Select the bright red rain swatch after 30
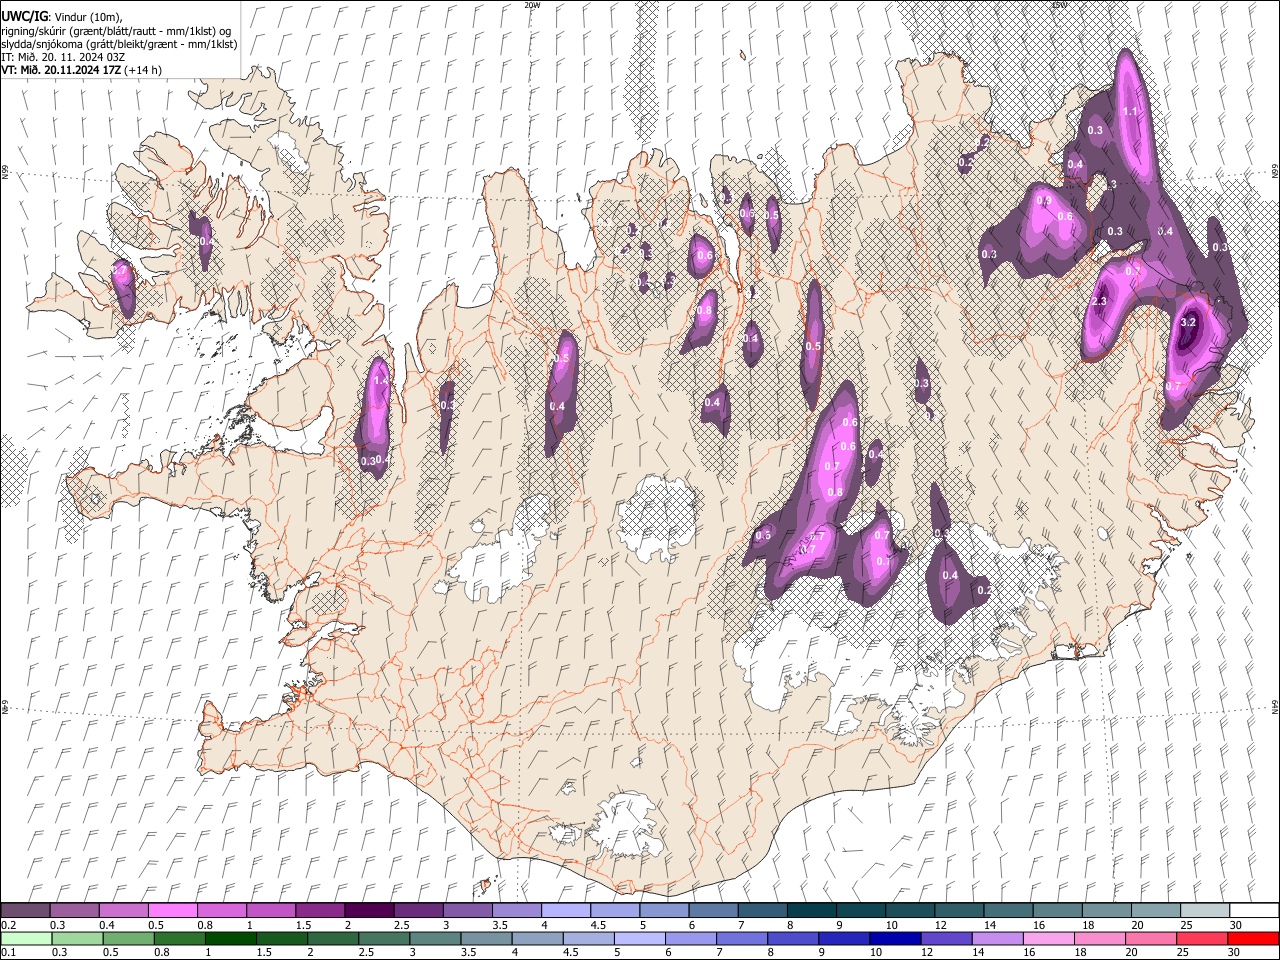The height and width of the screenshot is (960, 1280). (1253, 938)
